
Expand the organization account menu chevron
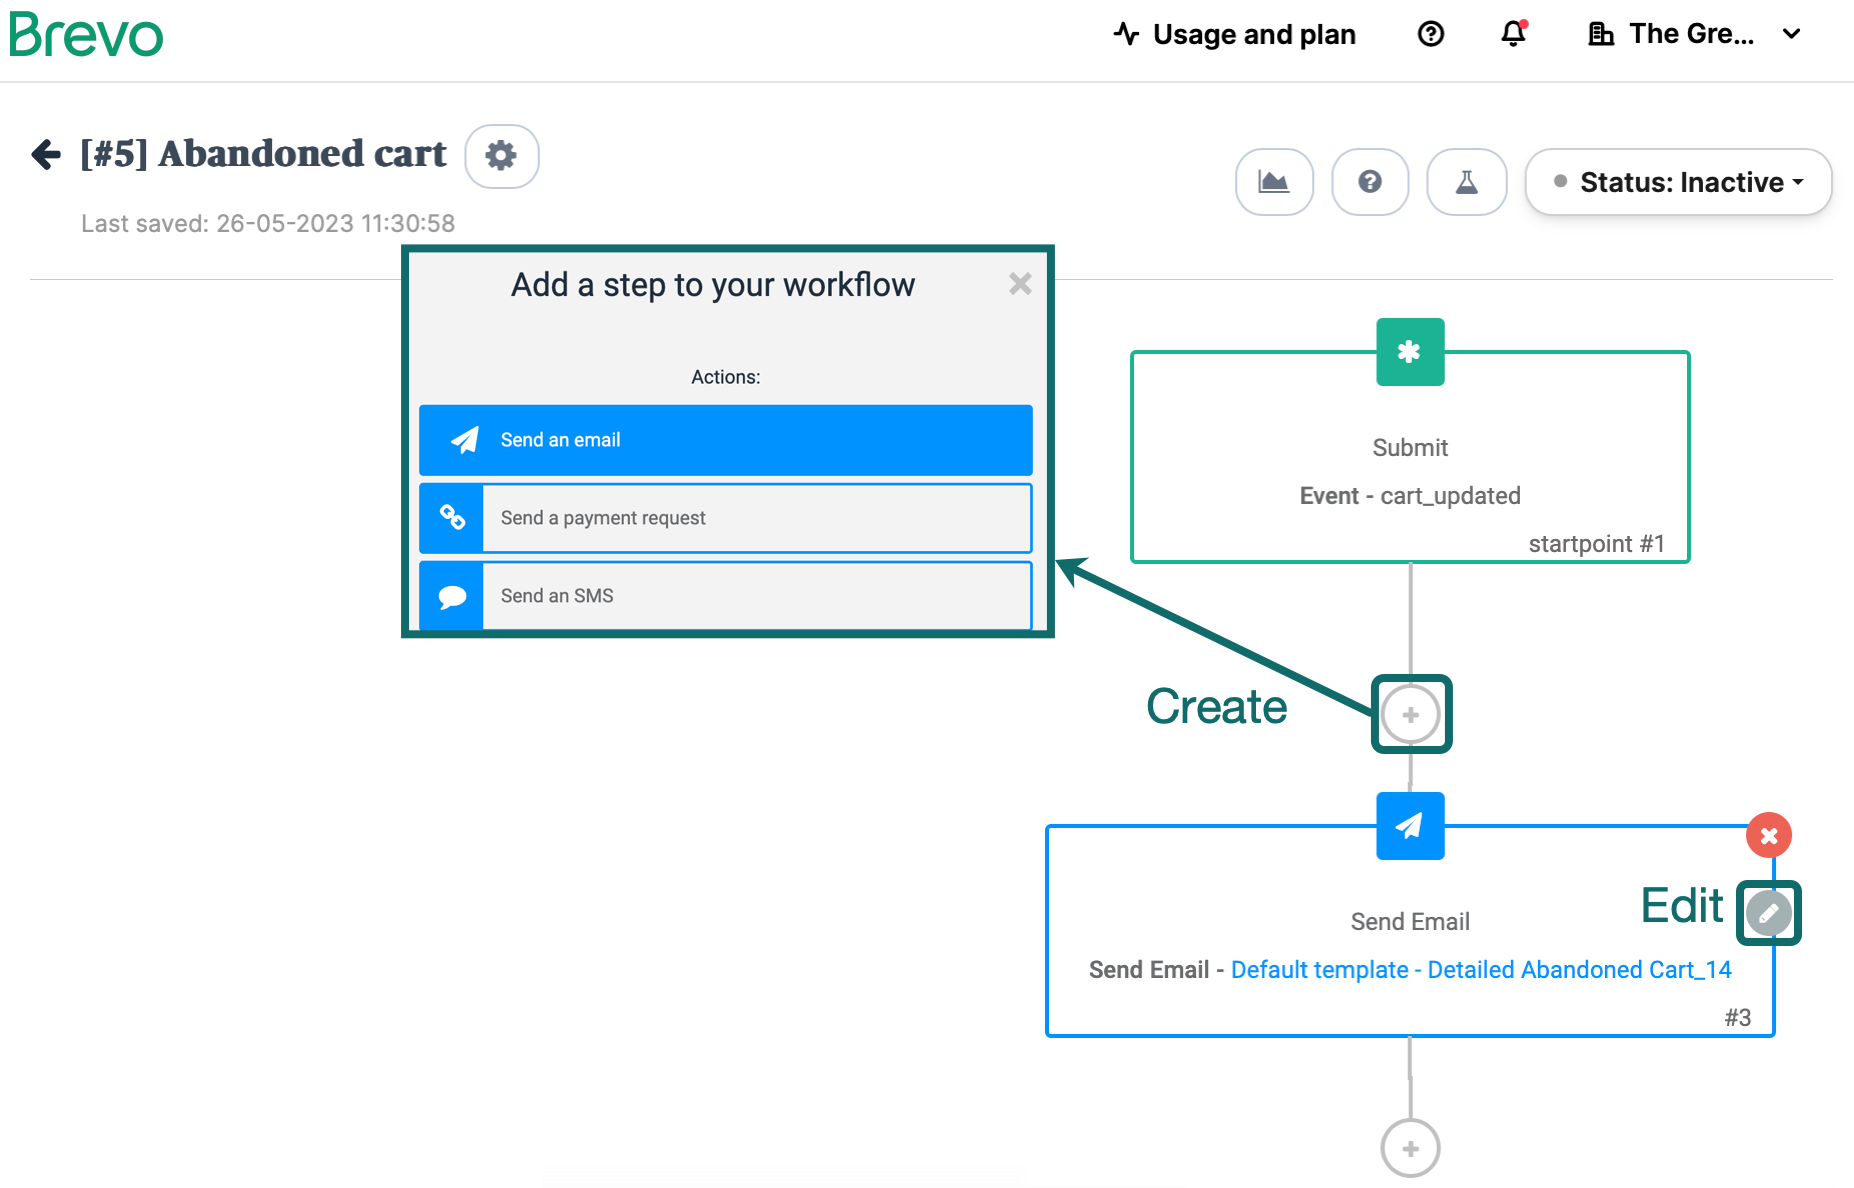click(x=1790, y=34)
